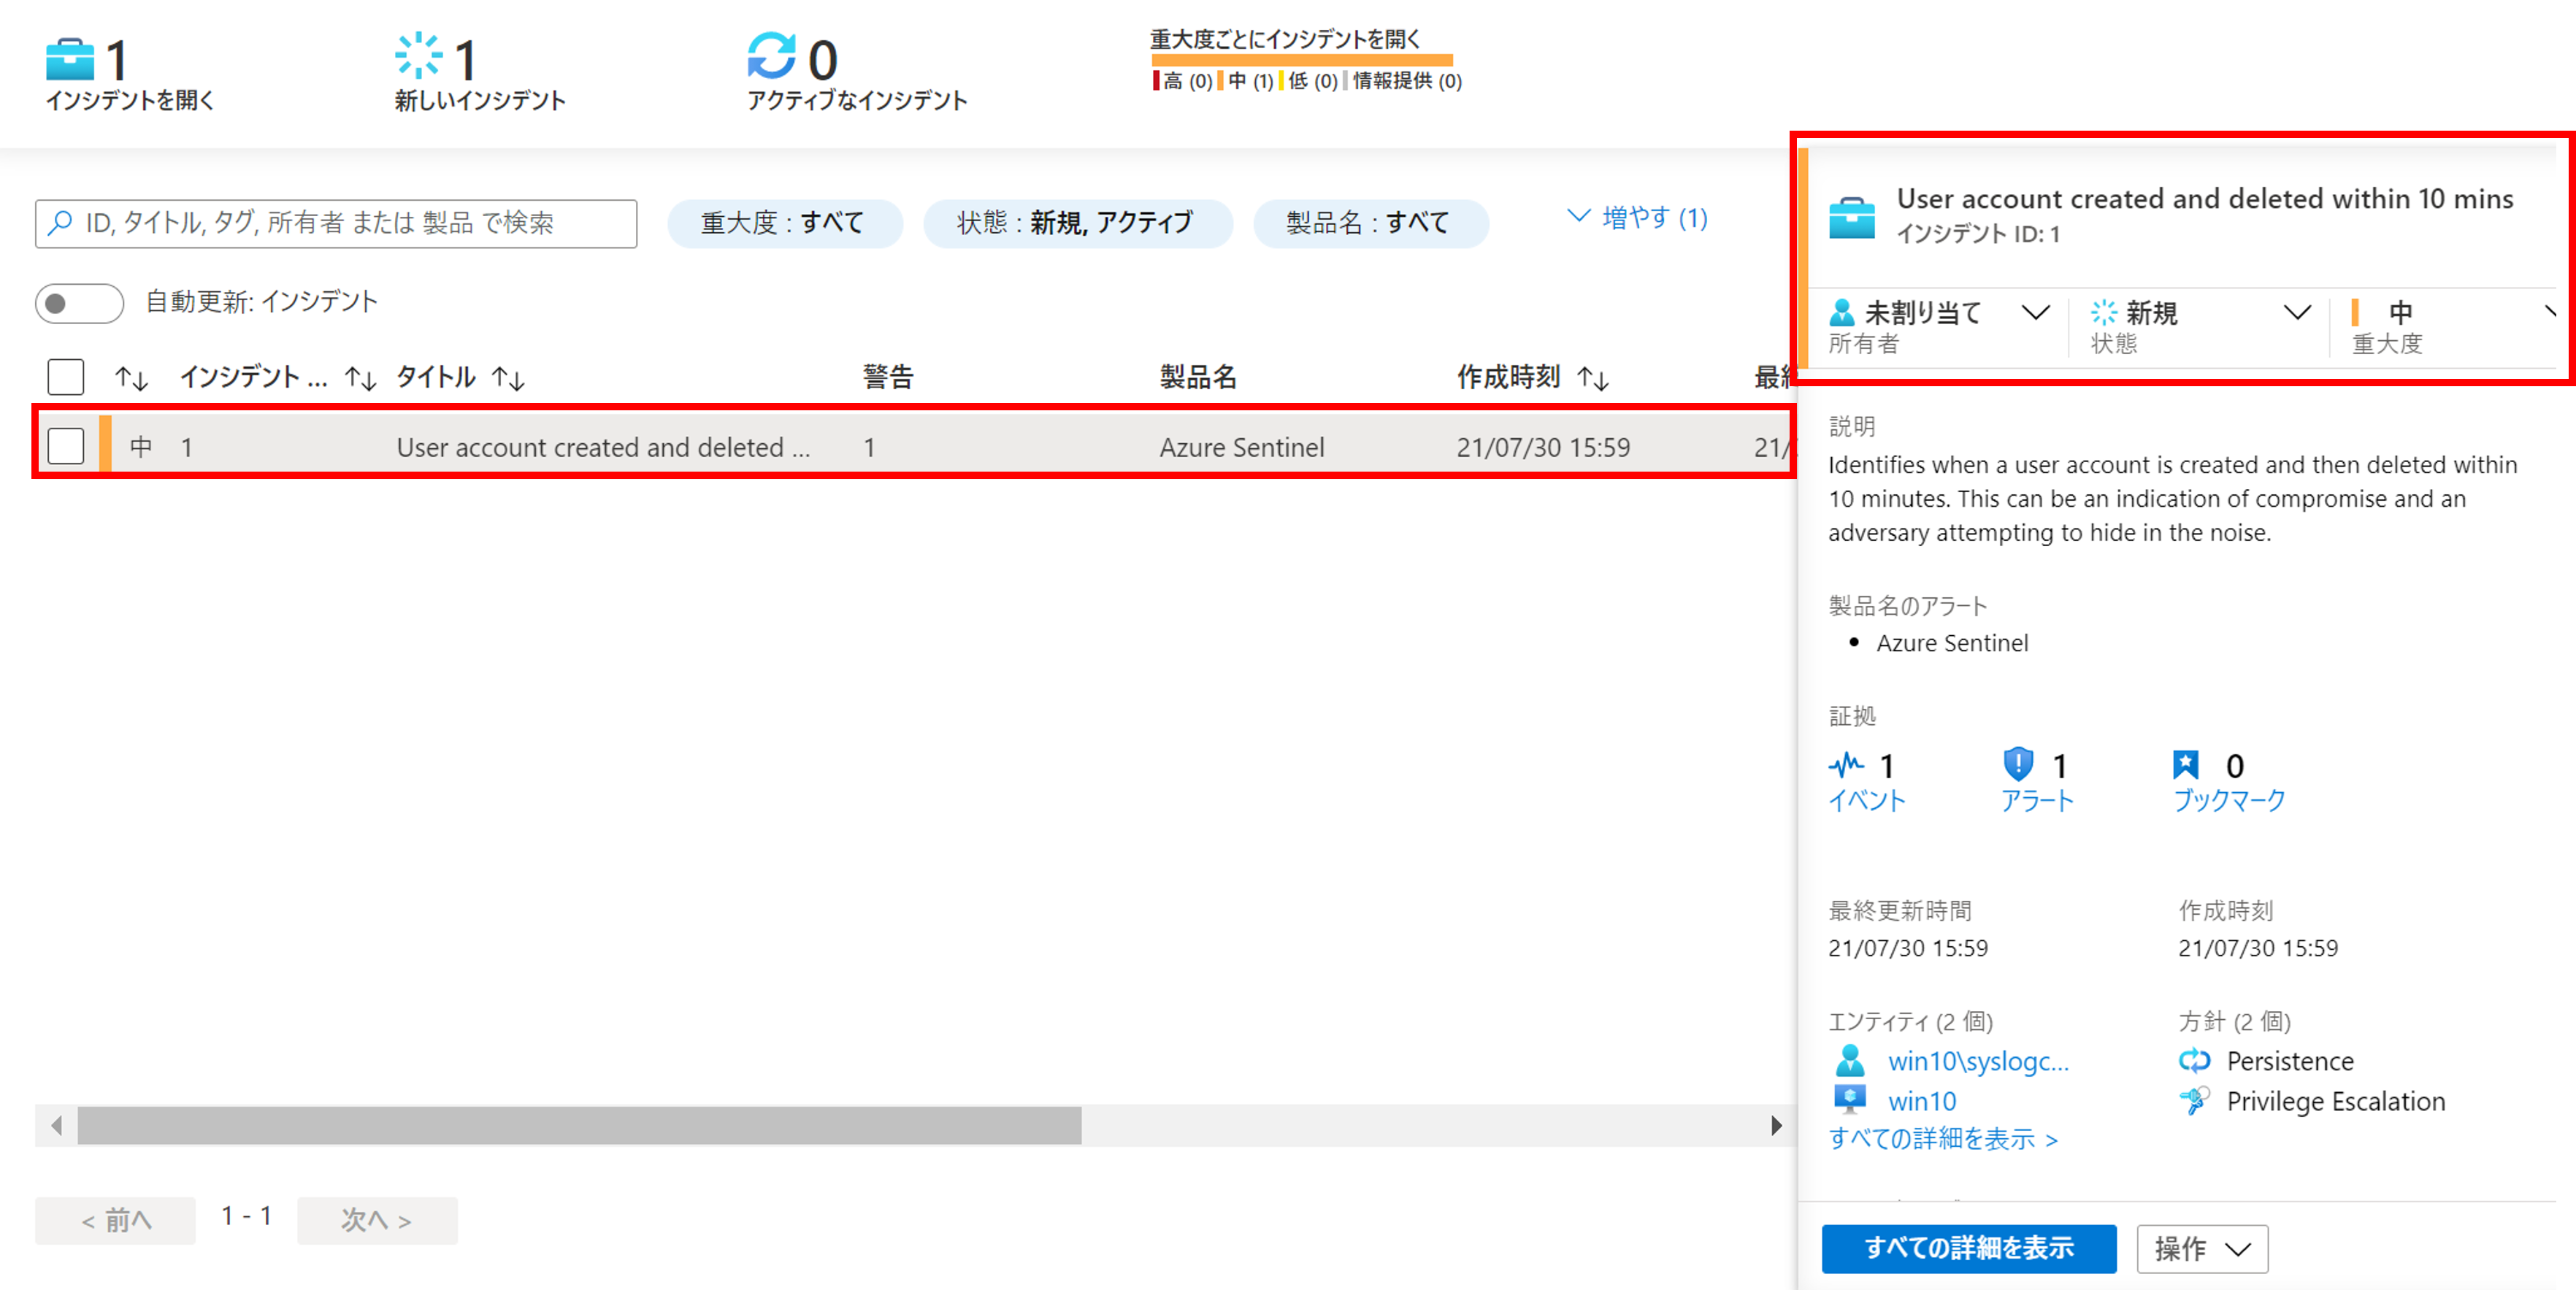The height and width of the screenshot is (1290, 2576).
Task: Click the horizontal scrollbar right arrow
Action: tap(1776, 1126)
